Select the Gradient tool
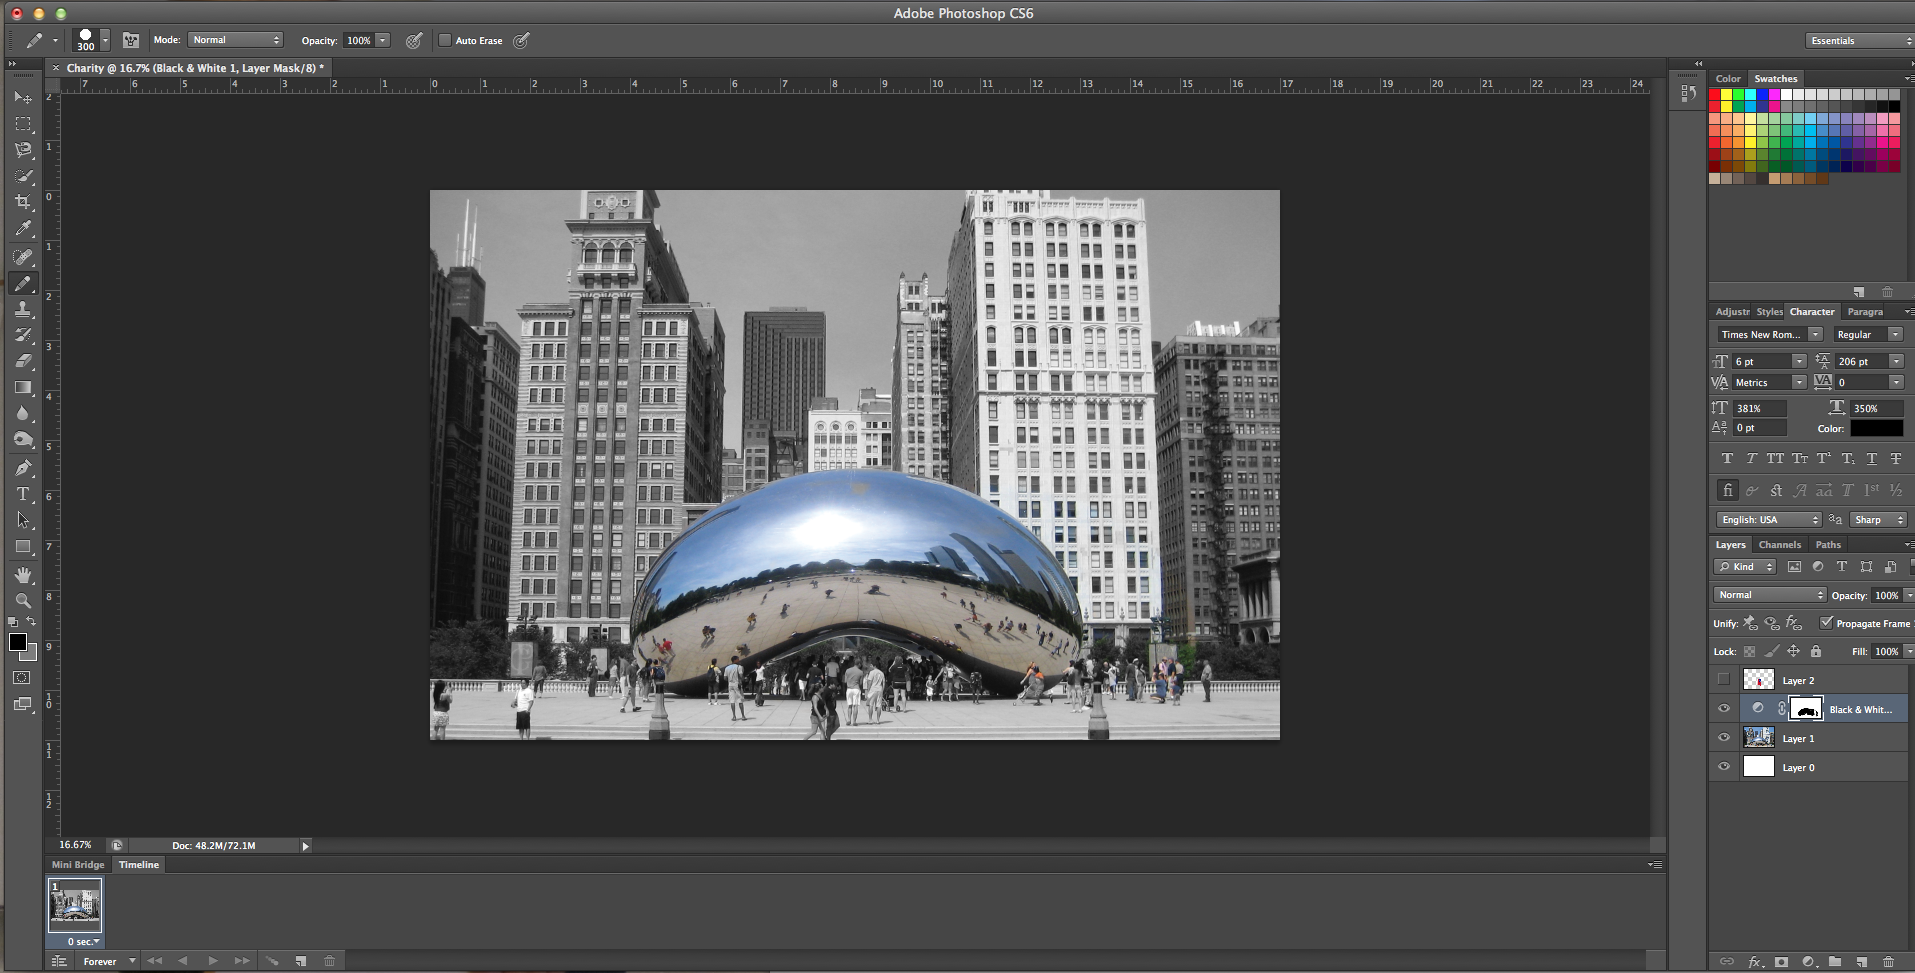 [23, 387]
